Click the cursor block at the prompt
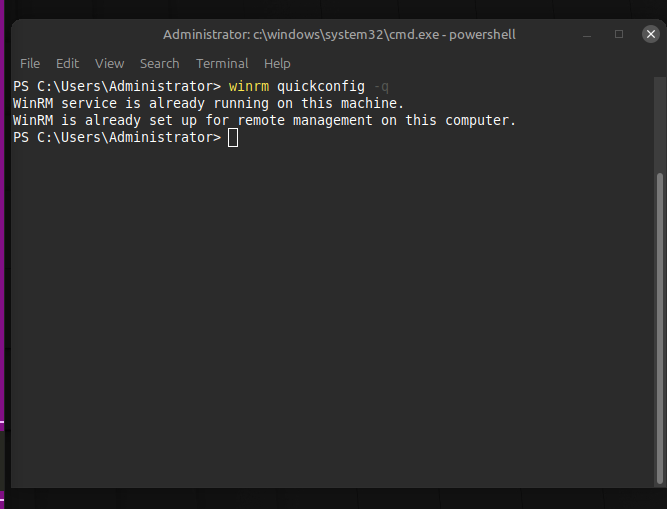The height and width of the screenshot is (509, 667). coord(233,137)
